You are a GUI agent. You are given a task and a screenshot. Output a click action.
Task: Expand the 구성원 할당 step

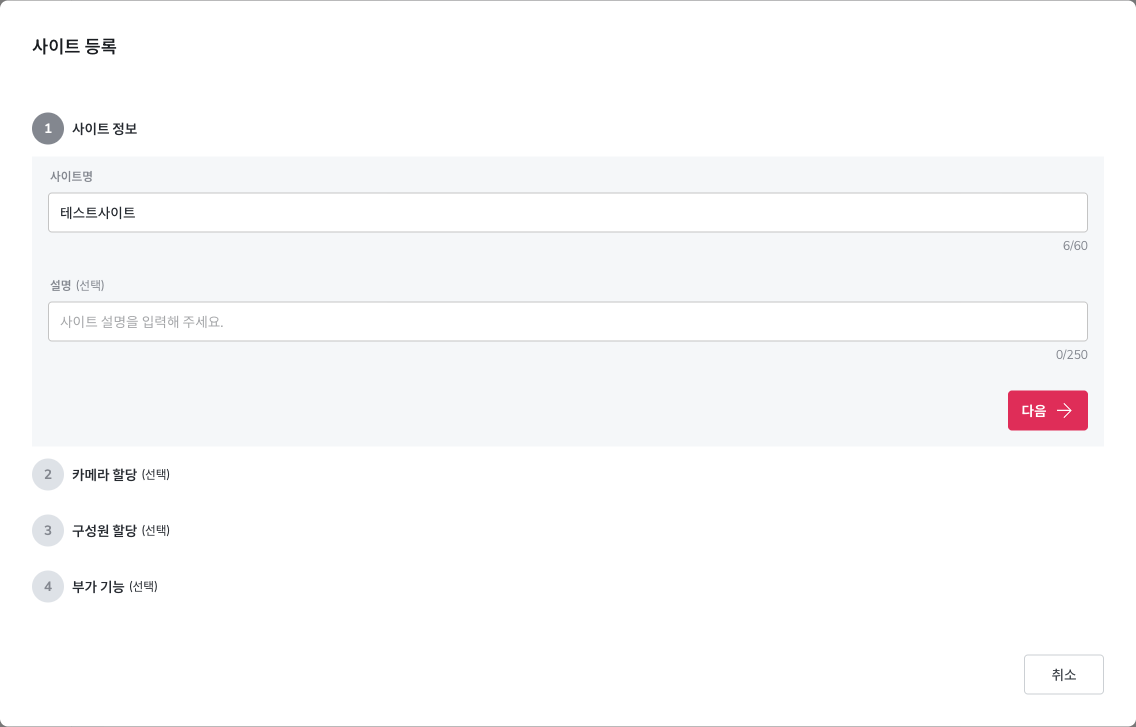coord(104,530)
